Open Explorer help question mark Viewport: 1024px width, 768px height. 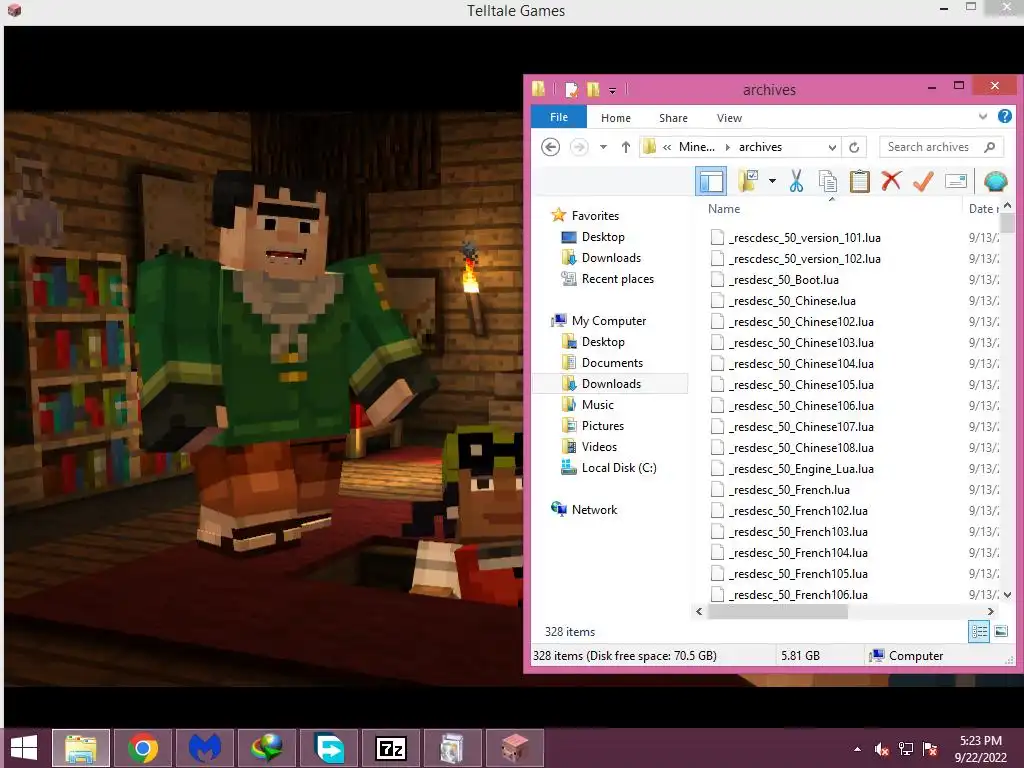[1004, 116]
